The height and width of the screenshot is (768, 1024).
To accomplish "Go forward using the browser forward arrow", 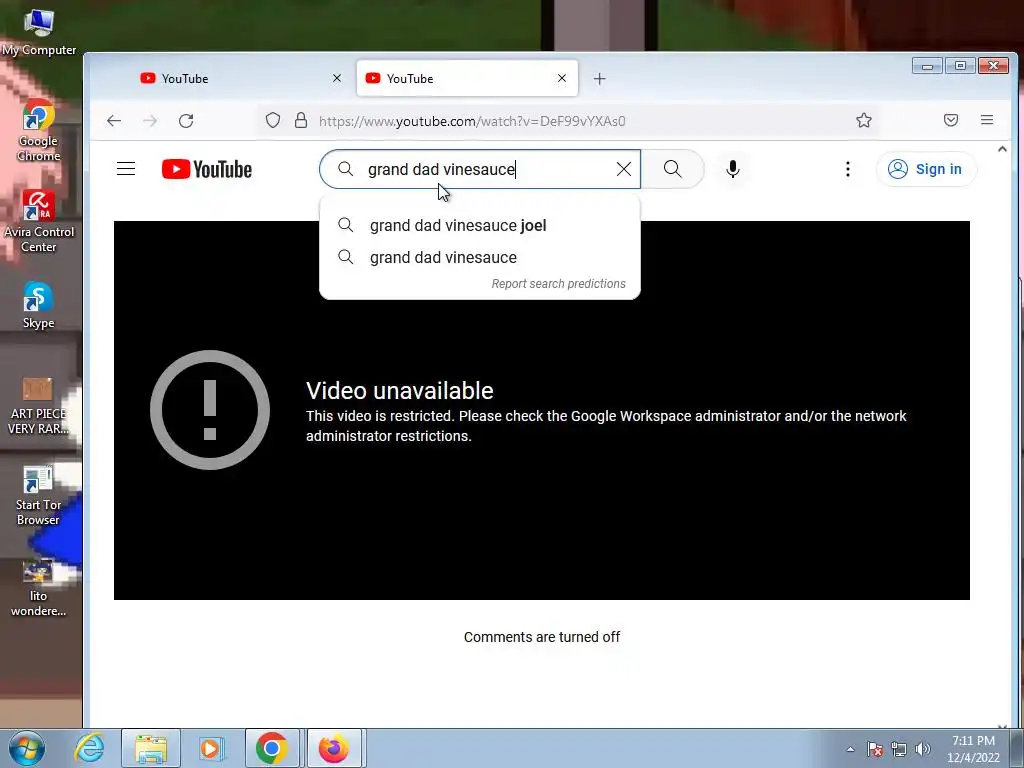I will tap(150, 121).
